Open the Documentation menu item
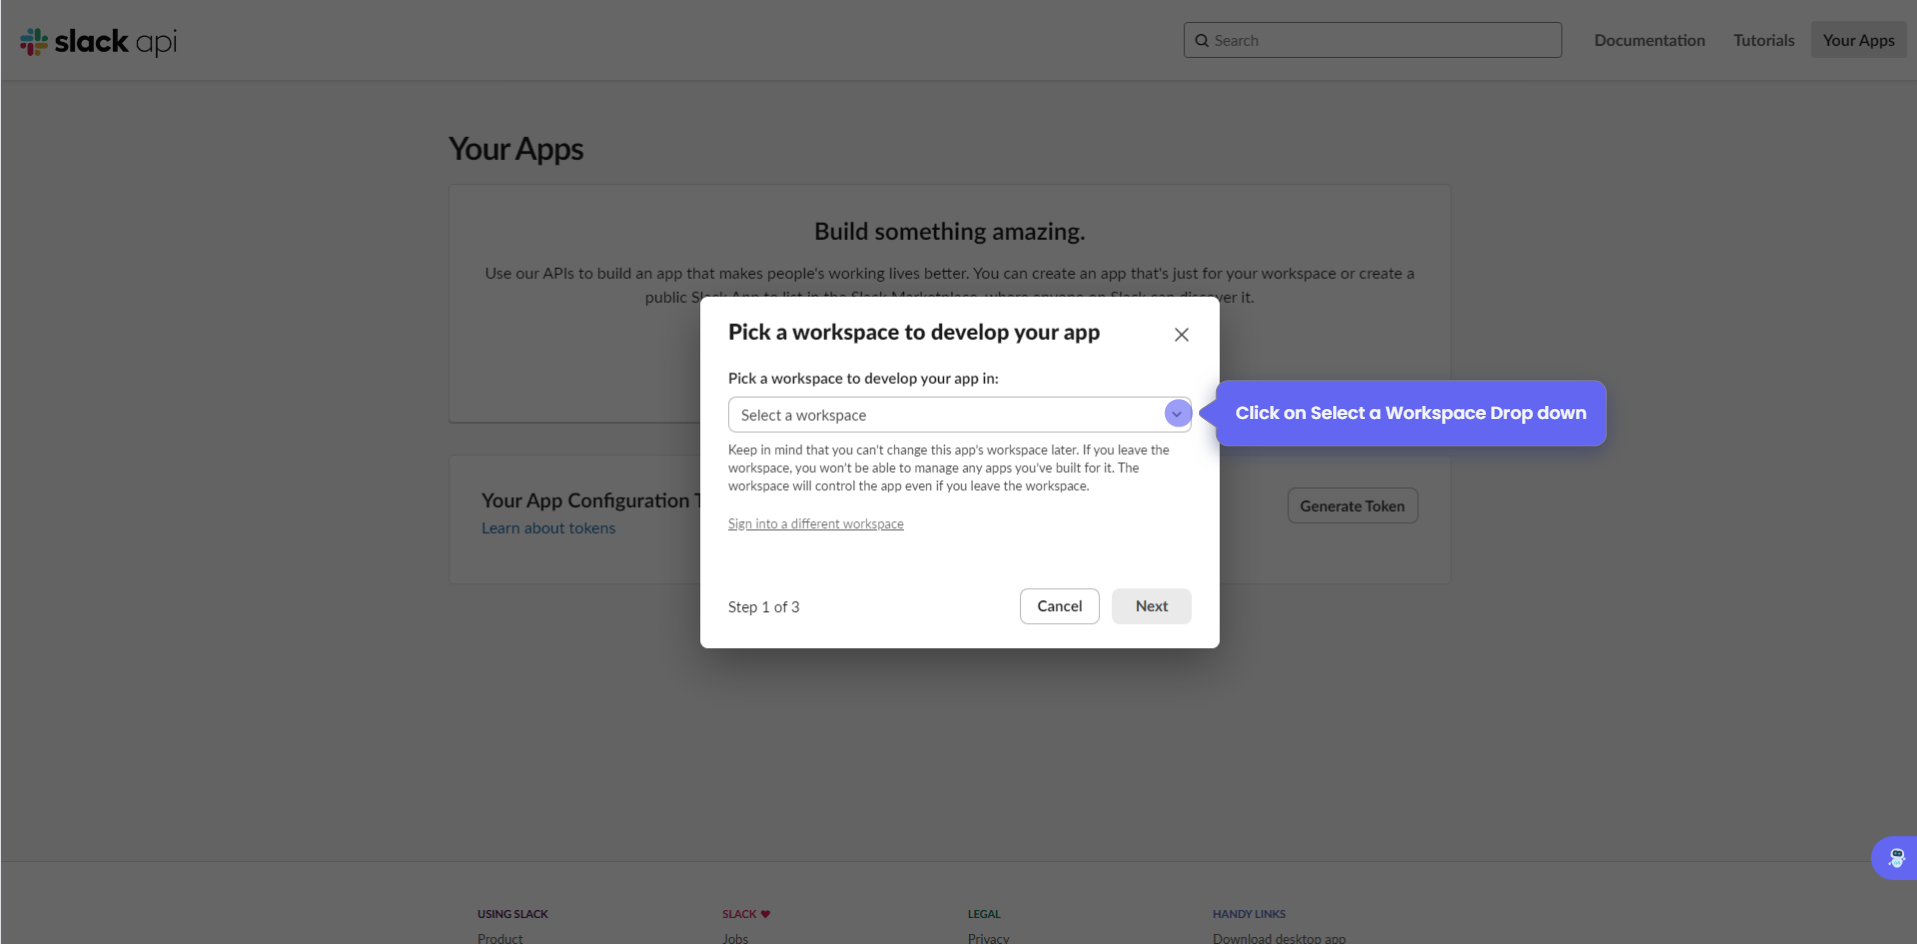This screenshot has width=1917, height=944. (x=1649, y=40)
